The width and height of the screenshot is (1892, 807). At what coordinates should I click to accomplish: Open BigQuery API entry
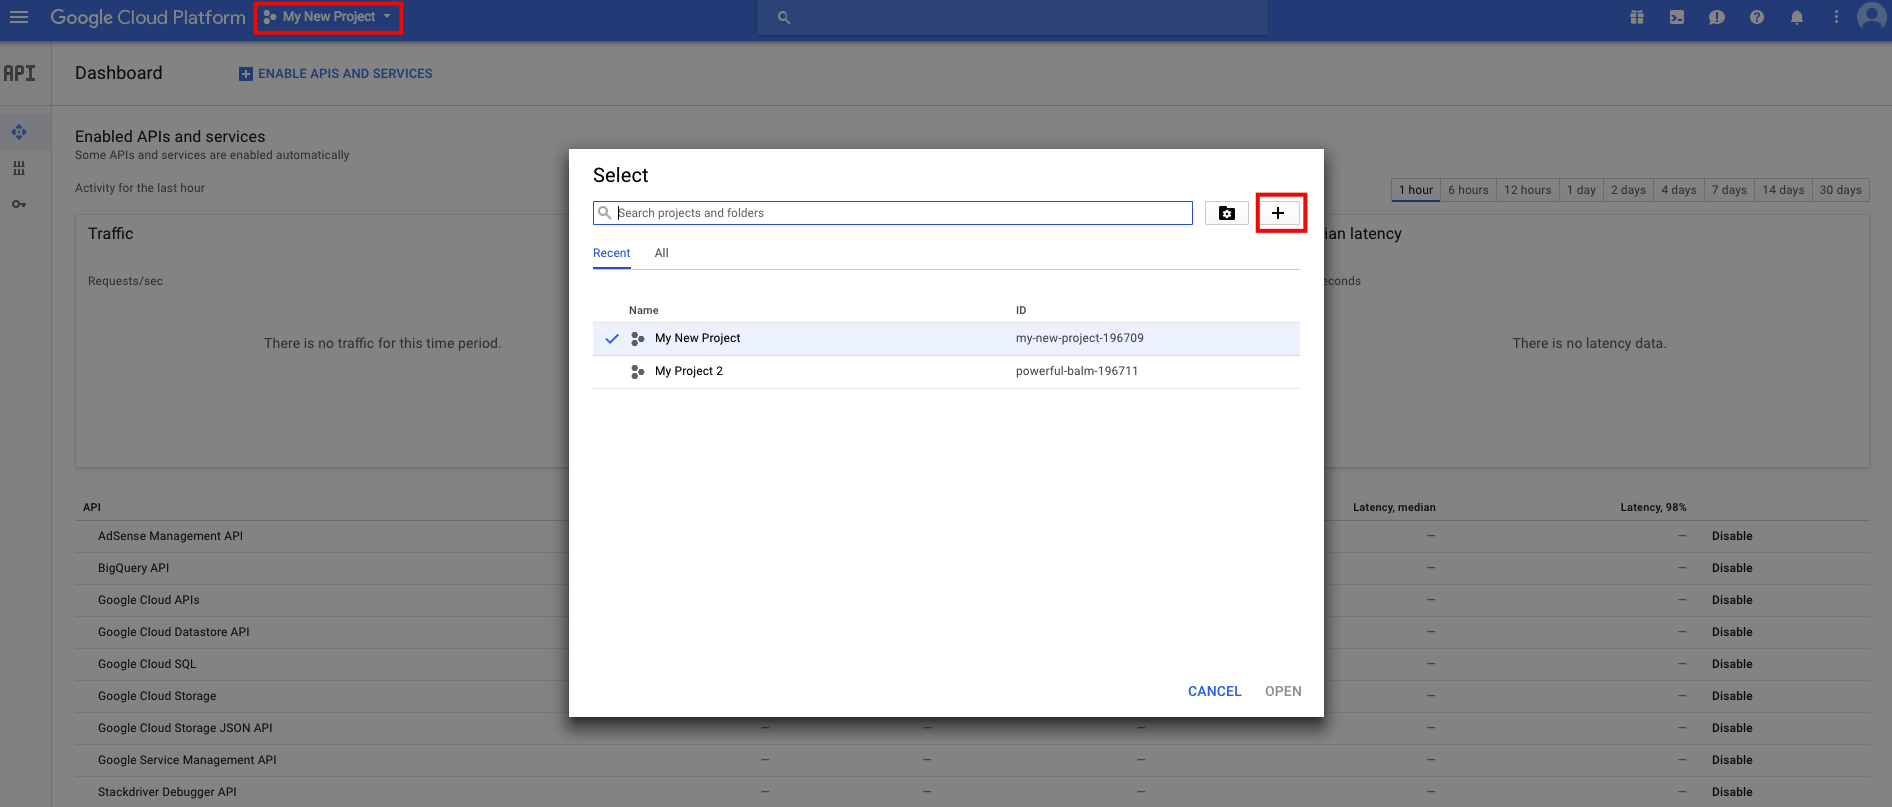click(x=133, y=568)
